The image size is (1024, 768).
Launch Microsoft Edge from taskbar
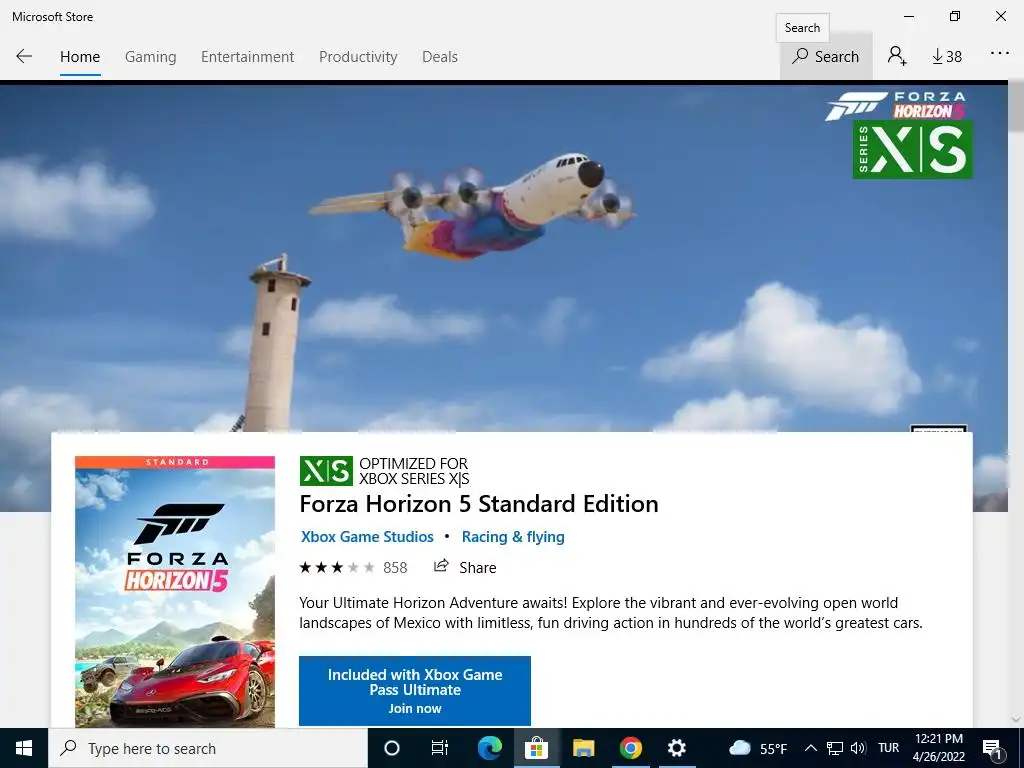coord(489,748)
